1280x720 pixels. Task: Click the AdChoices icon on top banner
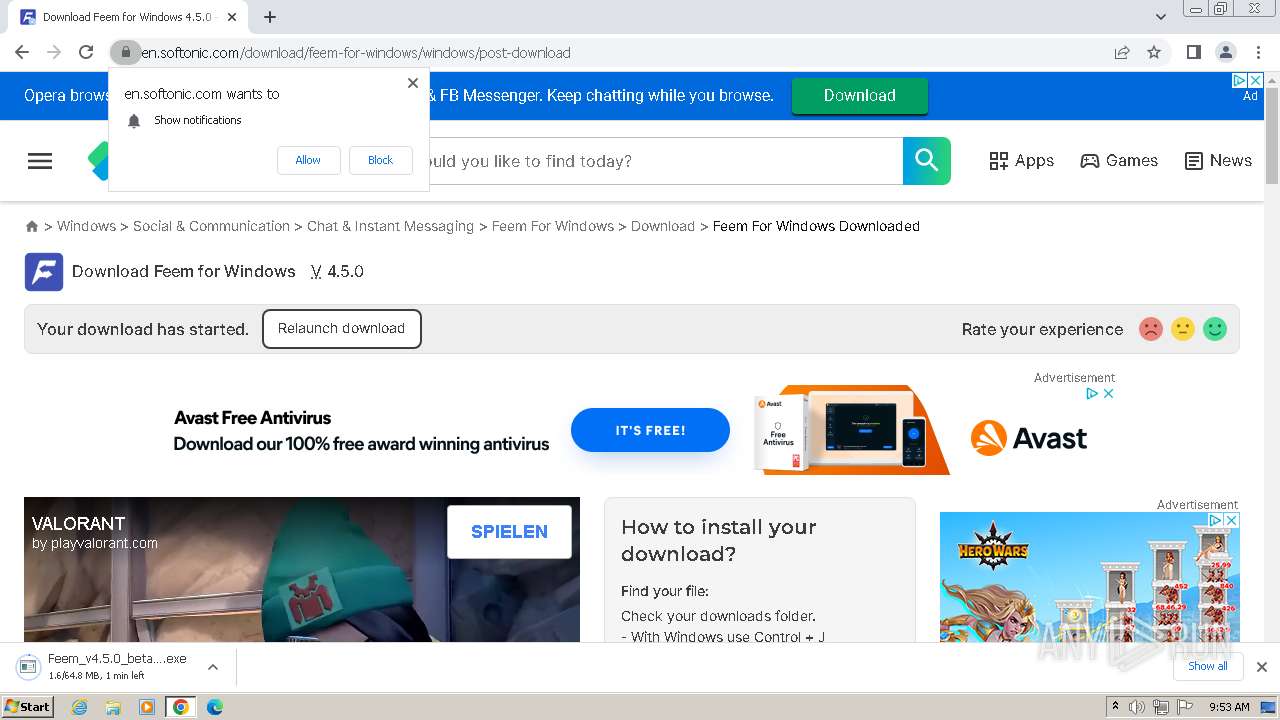tap(1239, 80)
